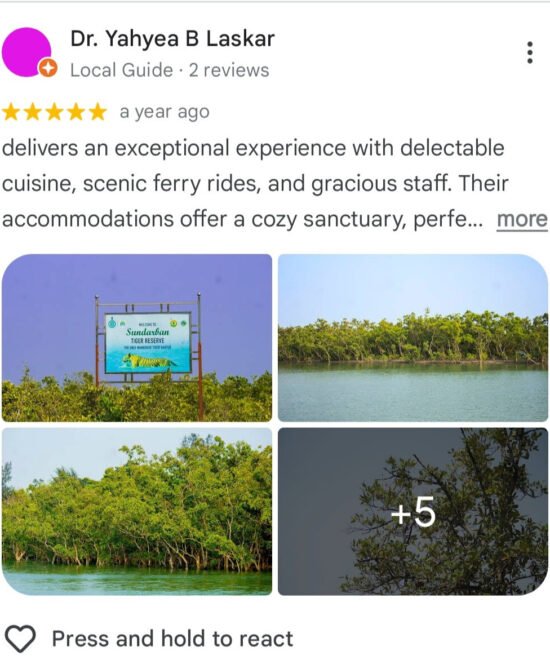Open Dr. Yahyea B Laskar's profile name
The height and width of the screenshot is (660, 550).
(172, 39)
